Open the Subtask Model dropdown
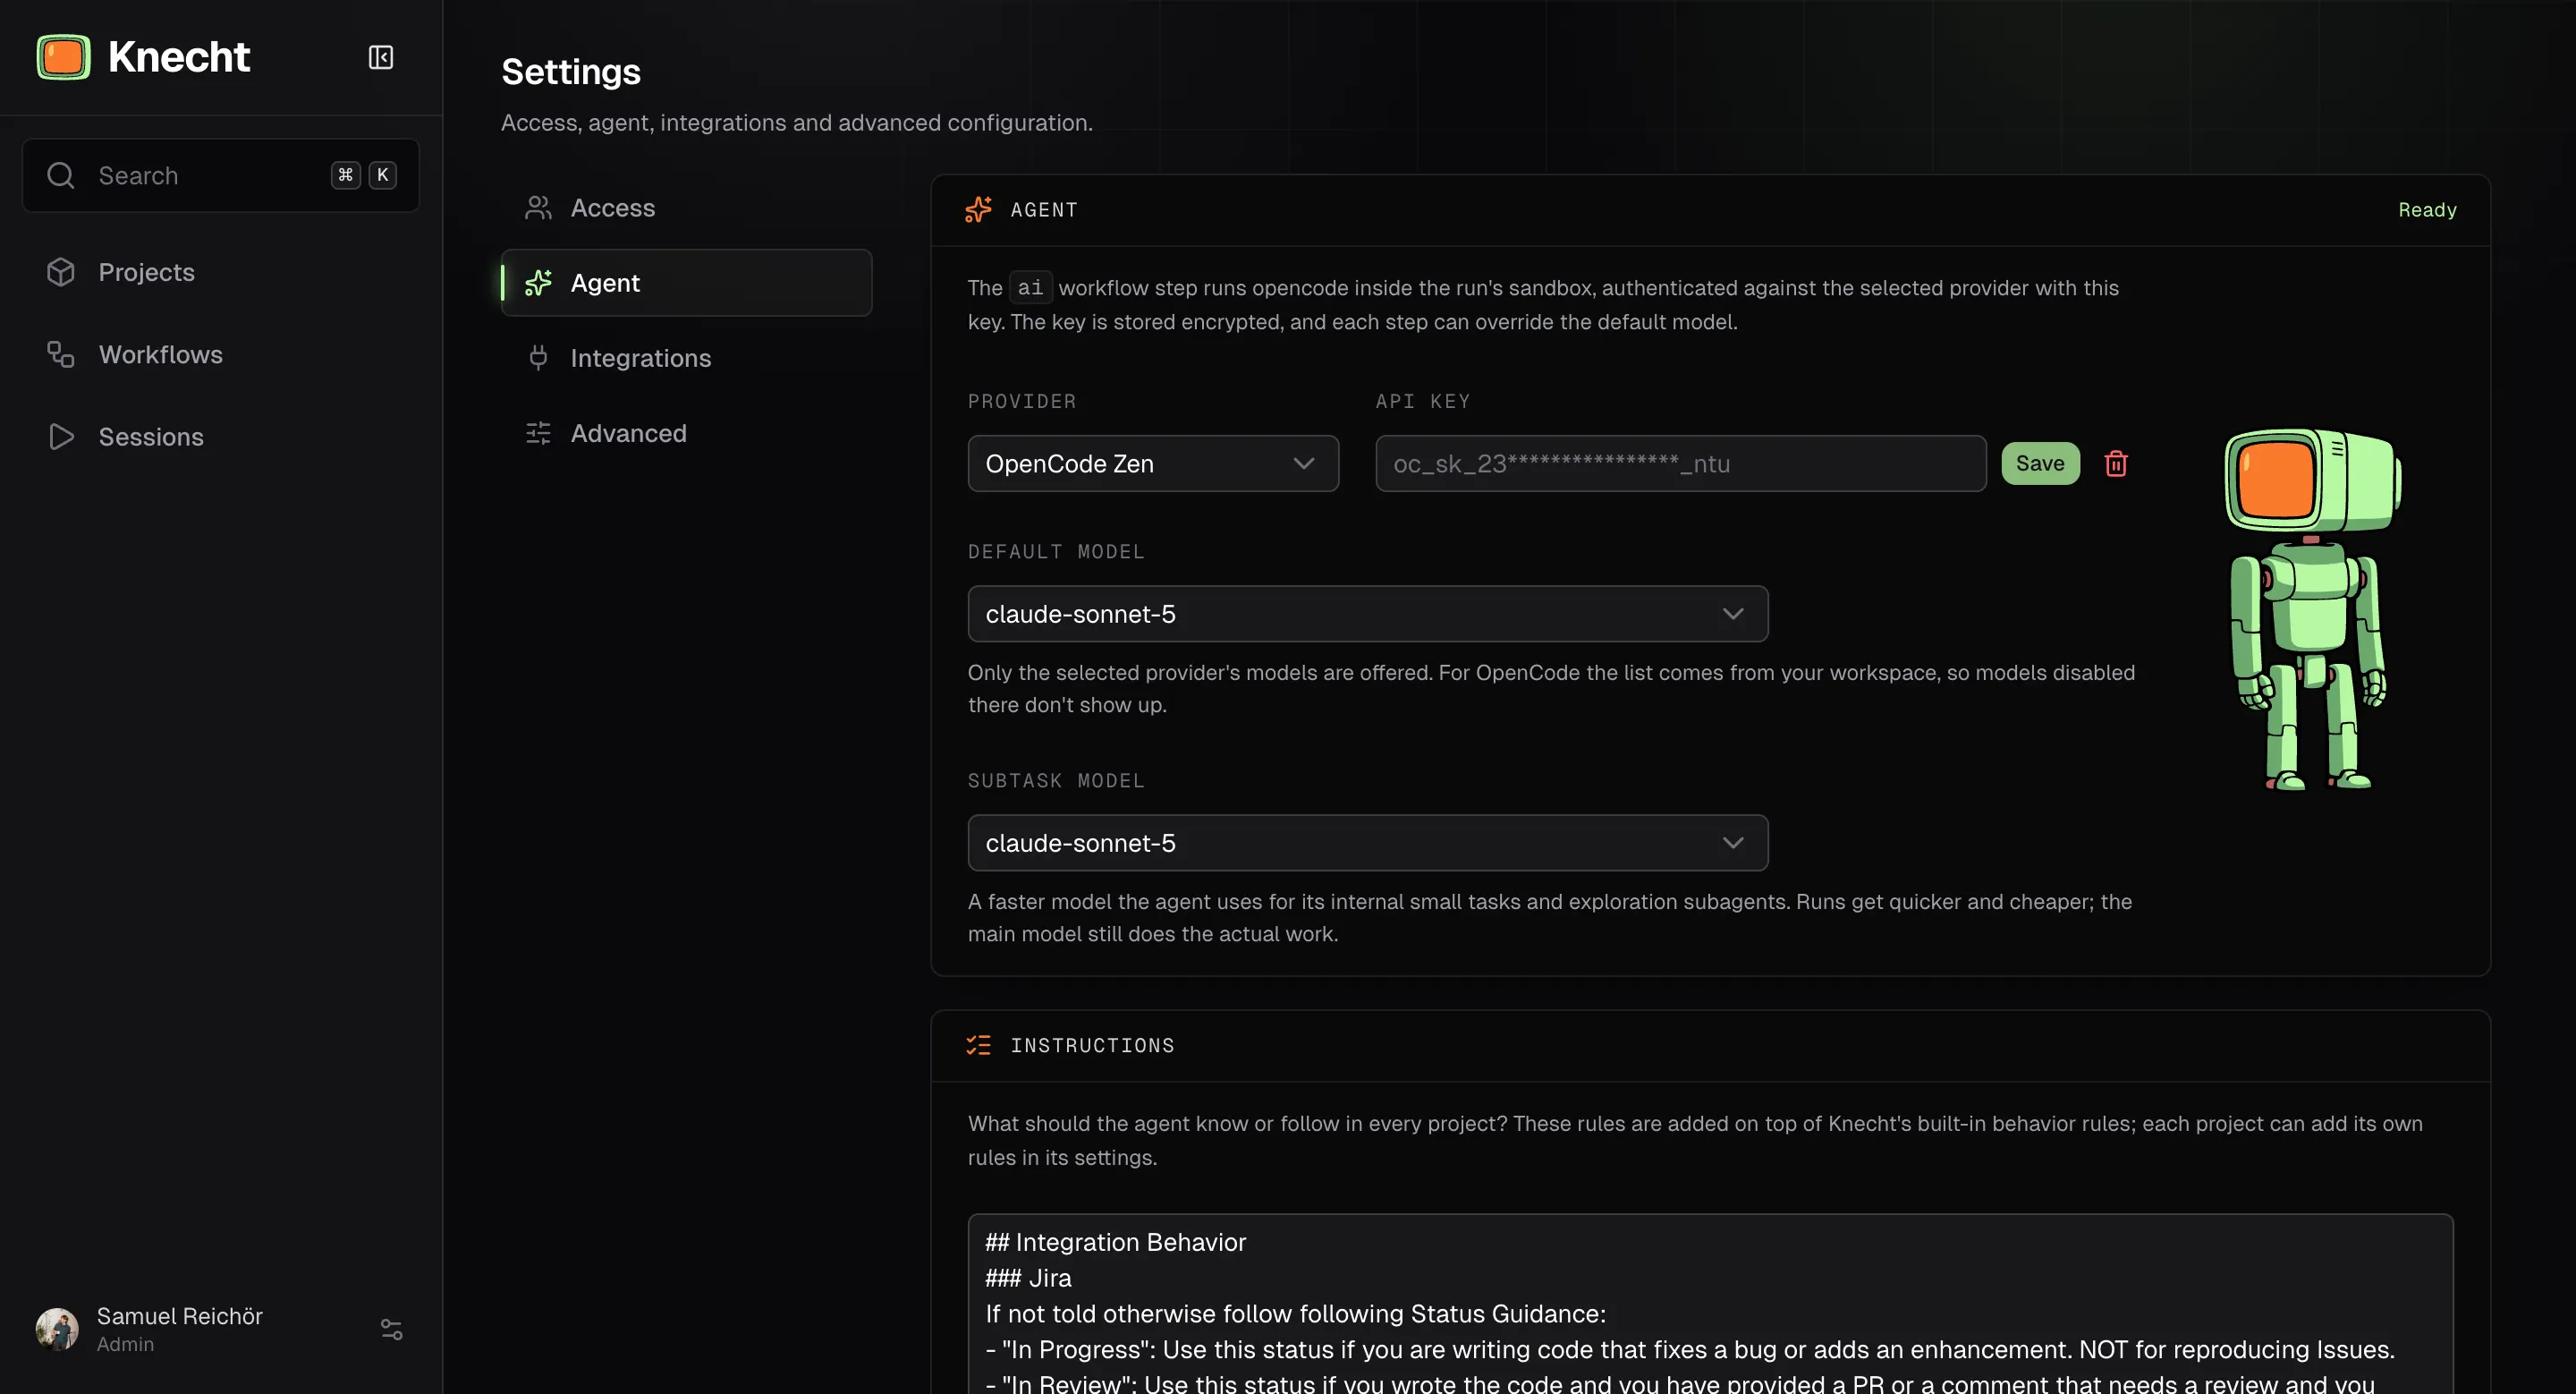This screenshot has width=2576, height=1394. pyautogui.click(x=1367, y=843)
